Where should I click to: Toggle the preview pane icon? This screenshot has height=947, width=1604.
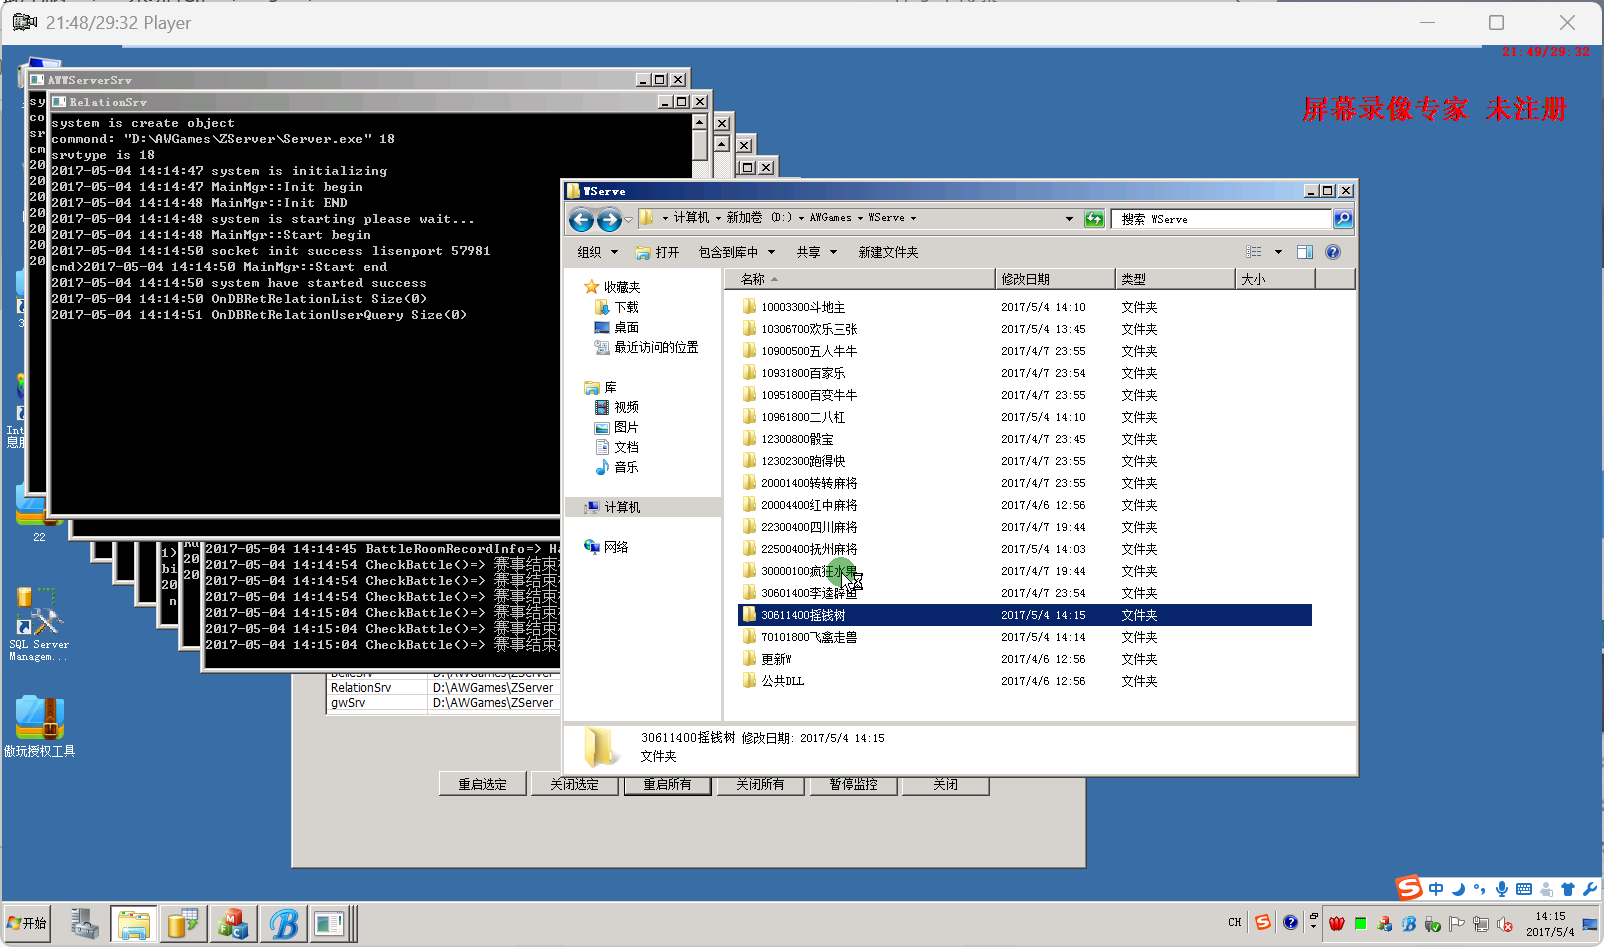pos(1304,252)
